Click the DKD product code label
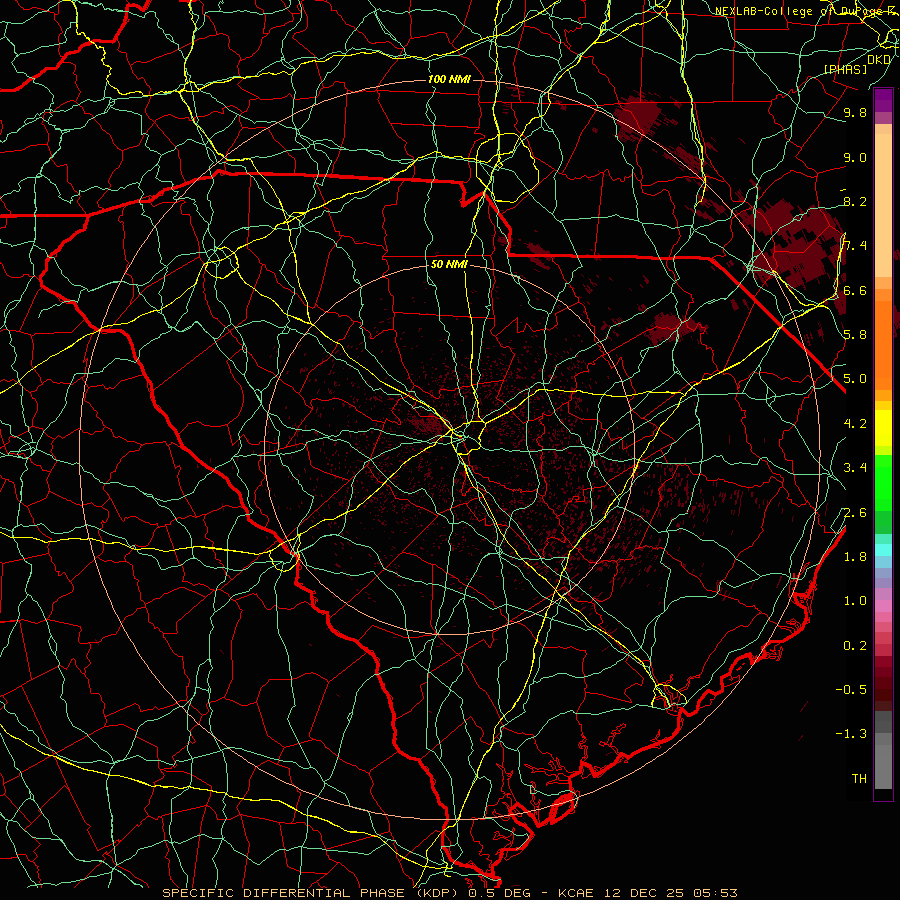 click(x=879, y=60)
